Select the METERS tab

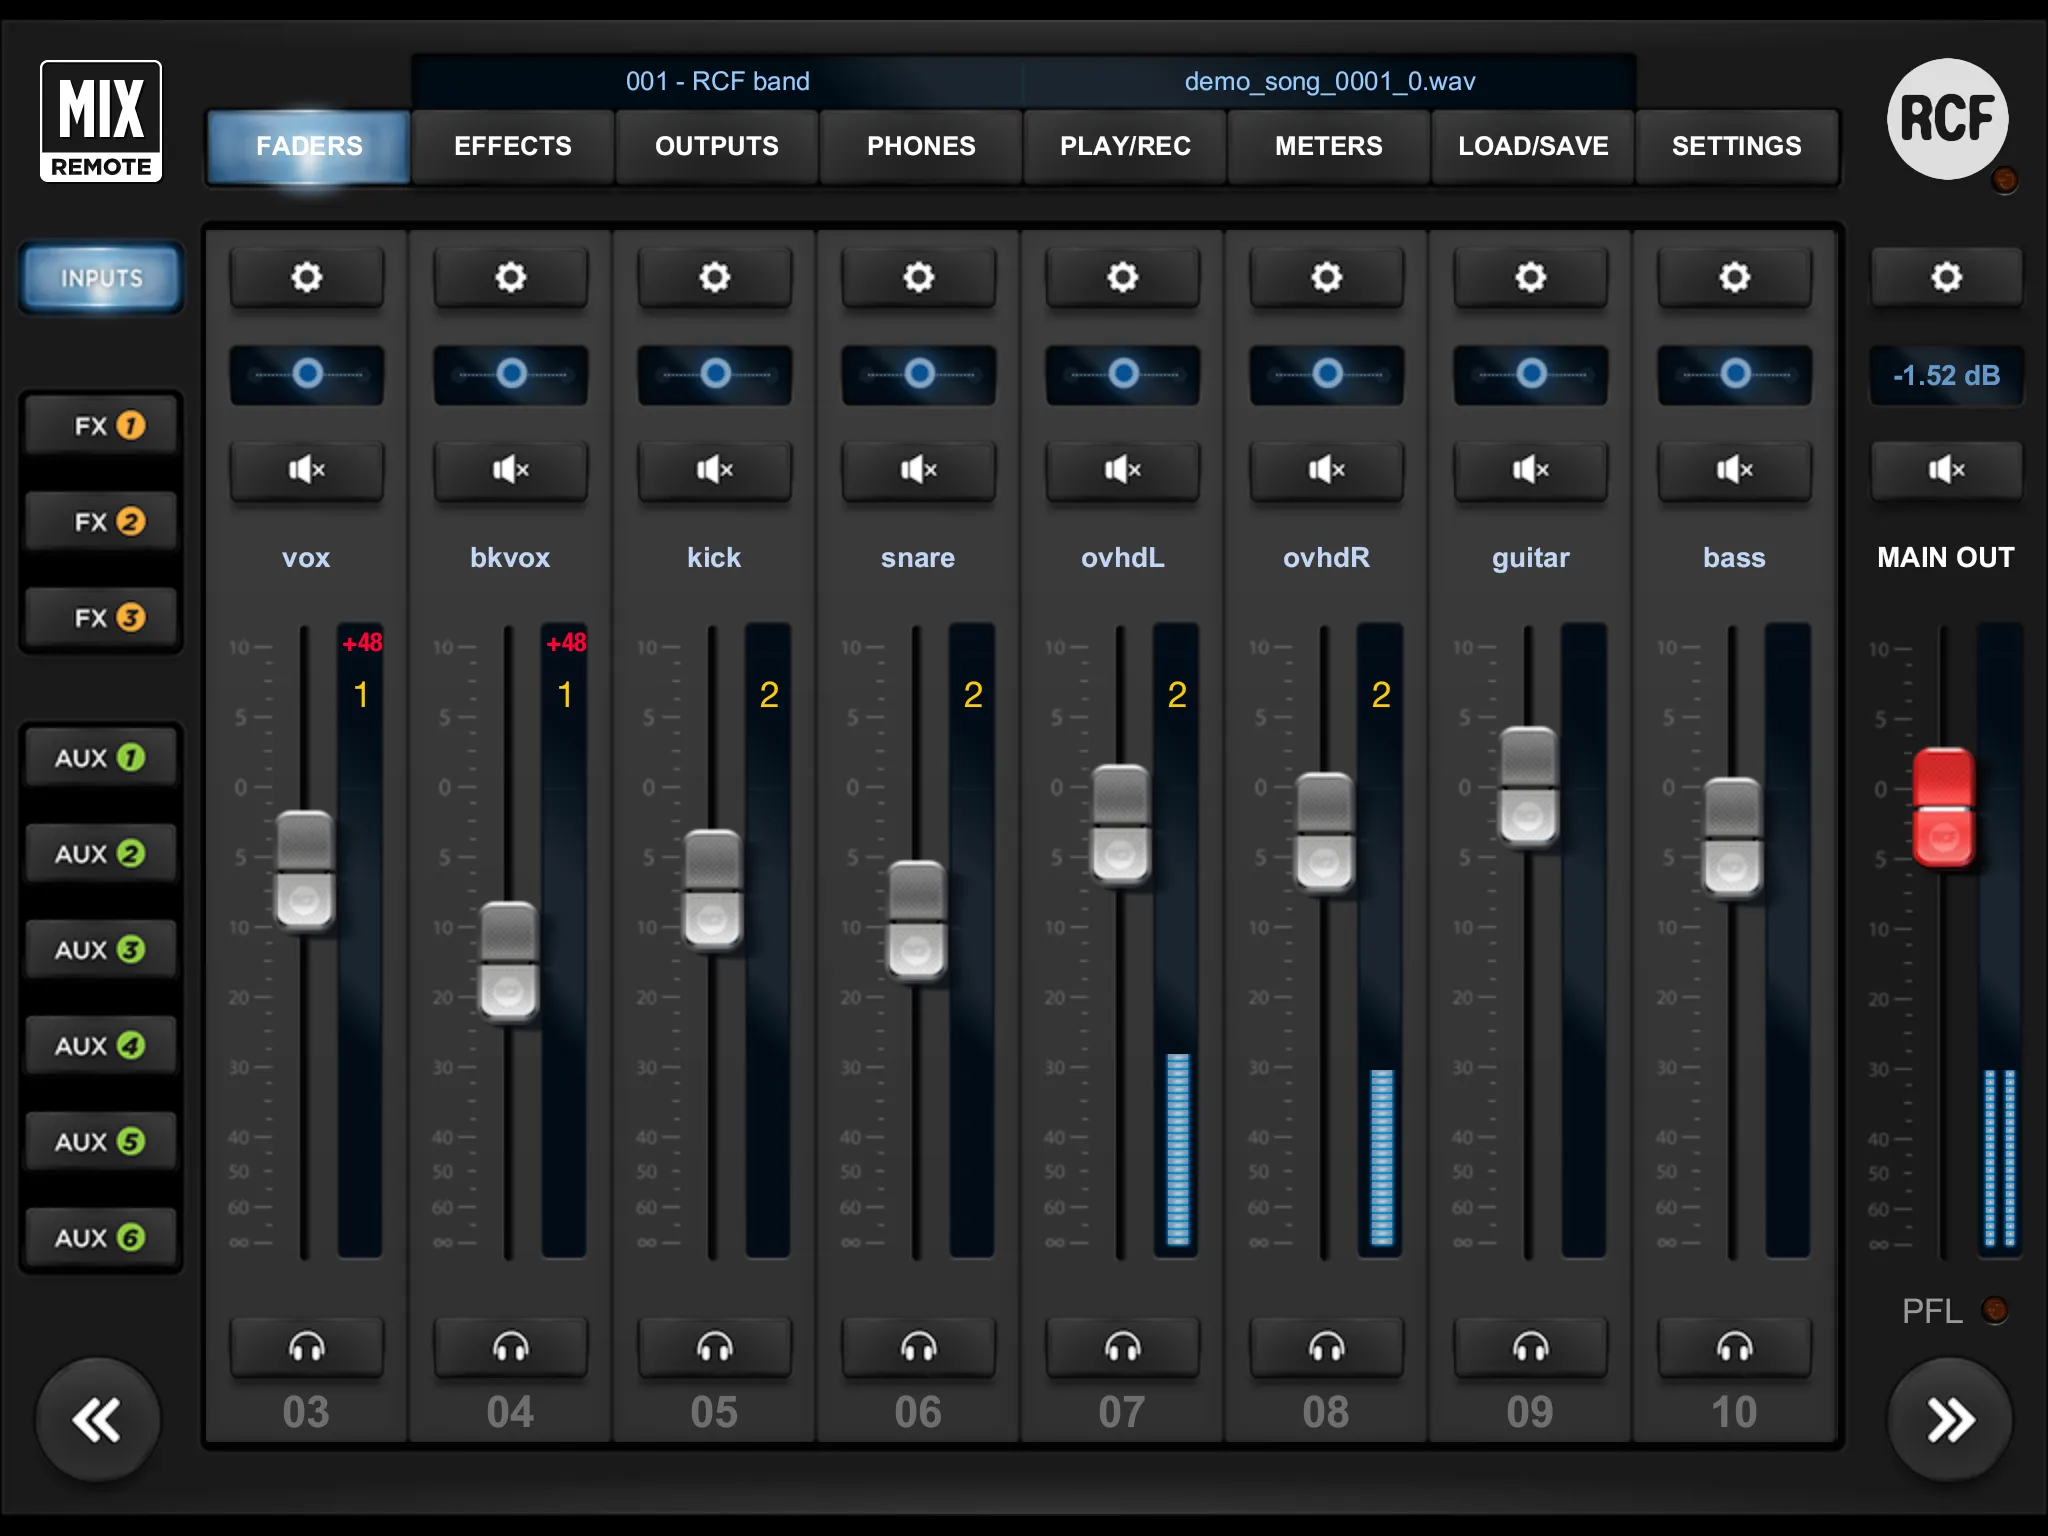coord(1327,147)
